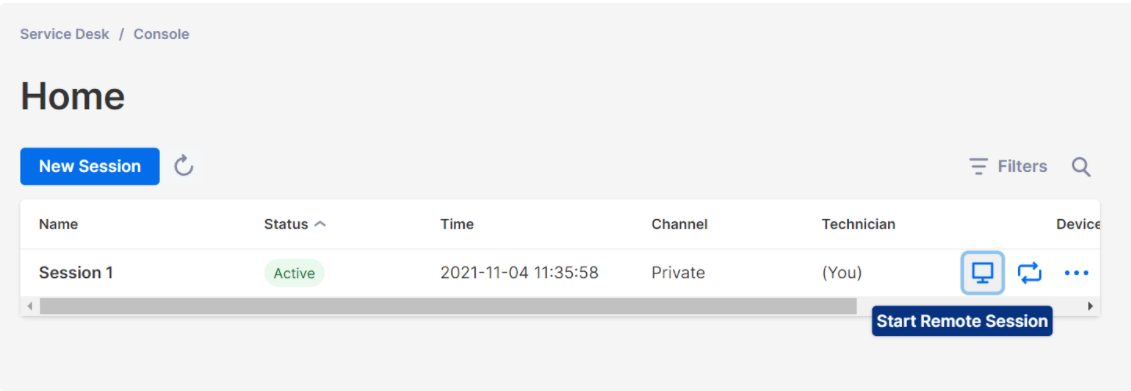
Task: Sort by the Name column header
Action: pos(58,224)
